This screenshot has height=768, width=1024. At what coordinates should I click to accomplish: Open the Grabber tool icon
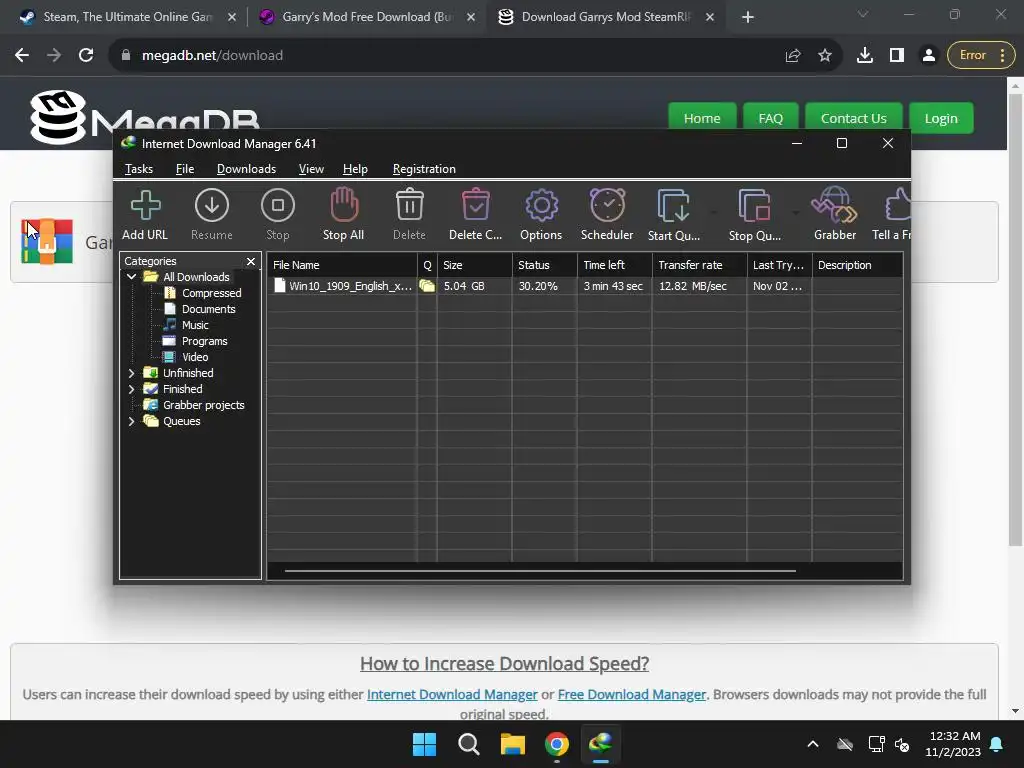pyautogui.click(x=835, y=215)
